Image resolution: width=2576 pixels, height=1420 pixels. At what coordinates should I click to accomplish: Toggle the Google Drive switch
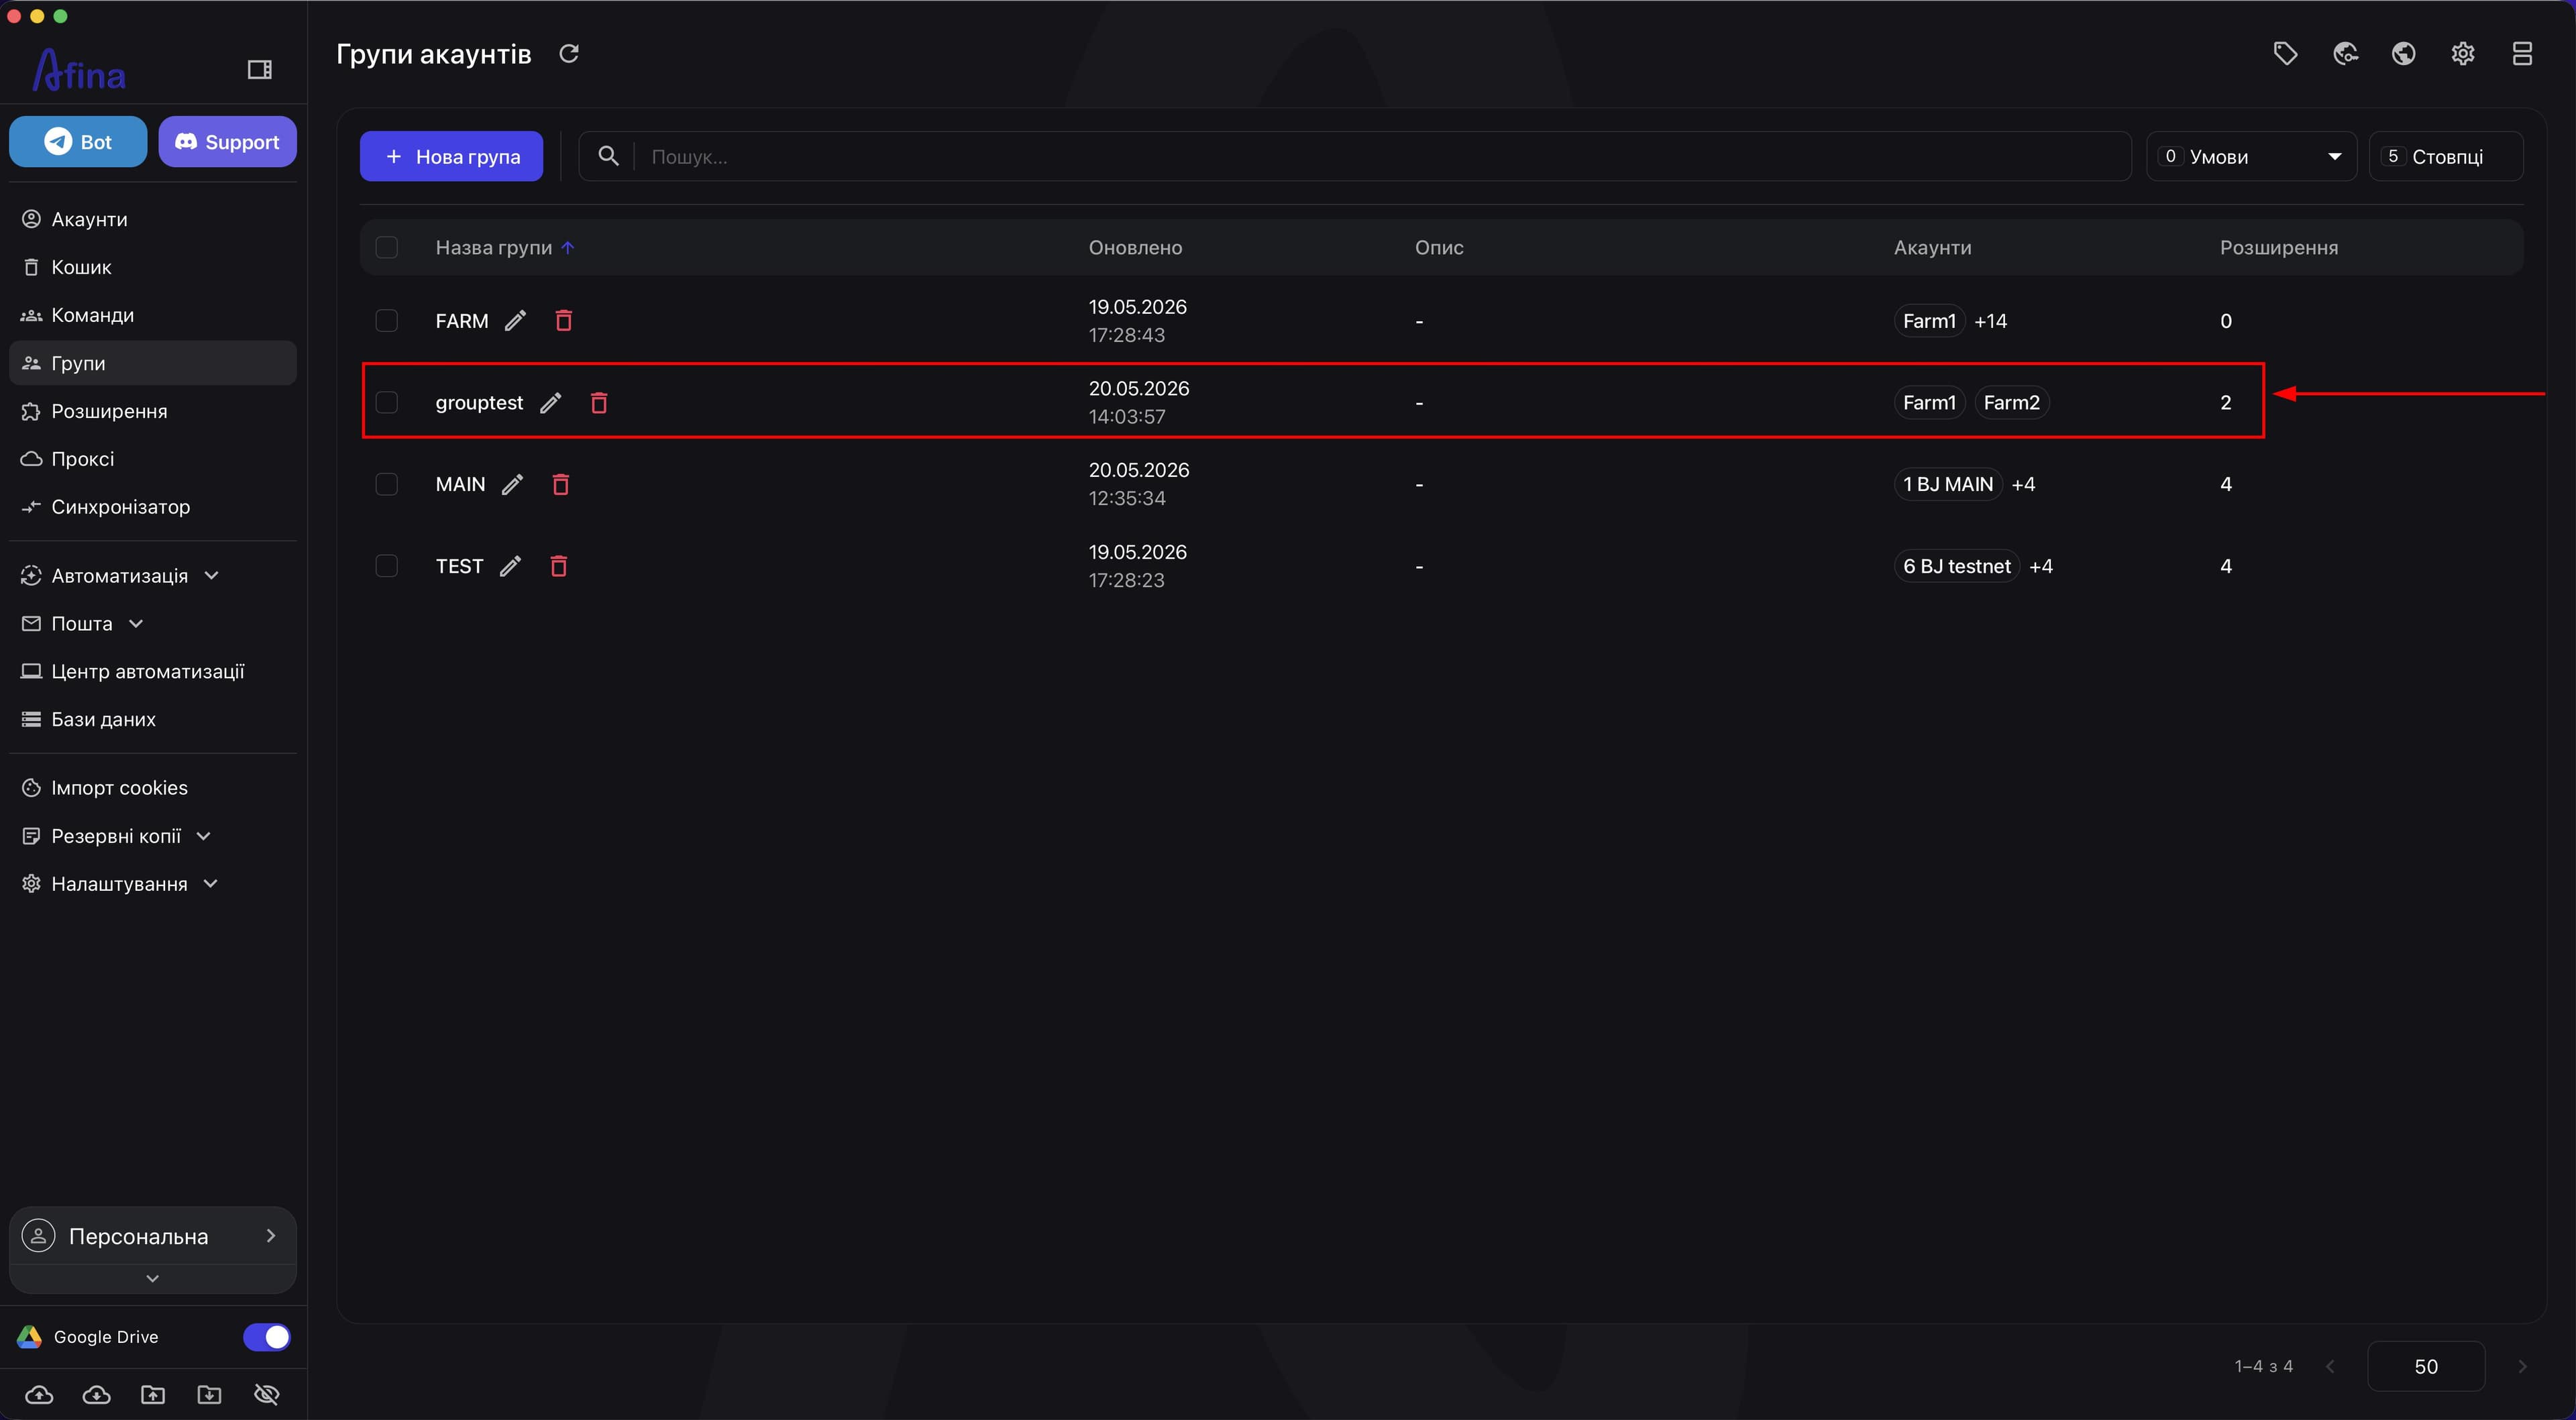click(x=267, y=1338)
